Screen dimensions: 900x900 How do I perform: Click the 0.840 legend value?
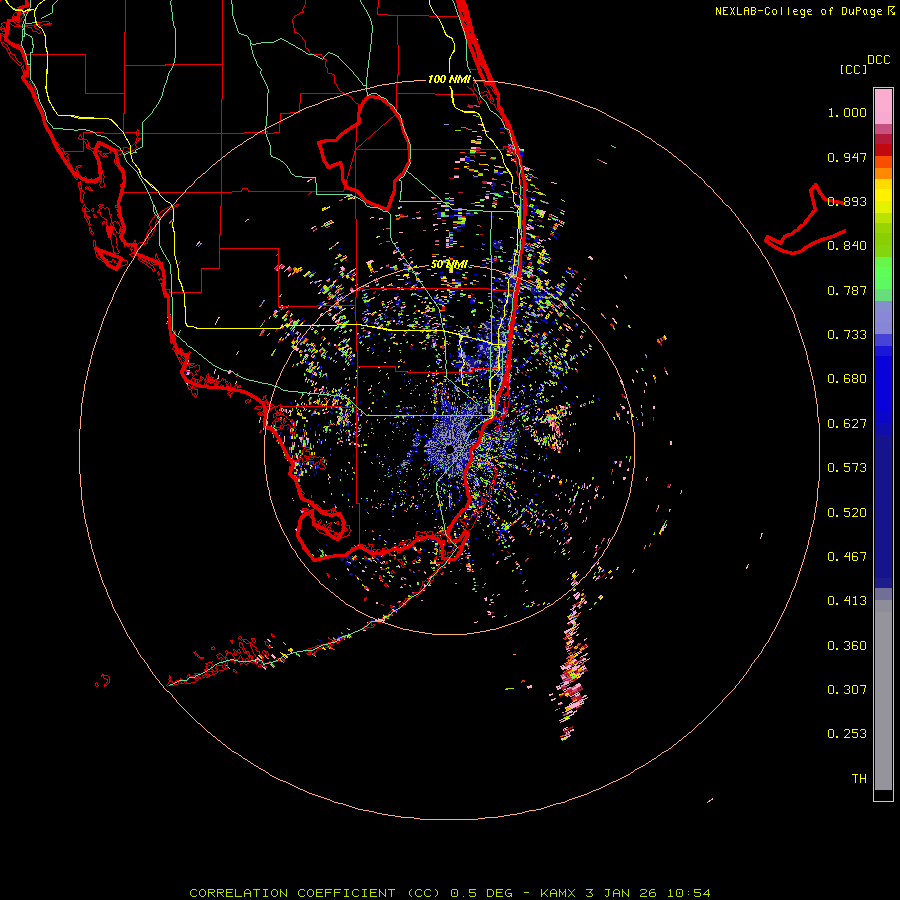pyautogui.click(x=847, y=246)
